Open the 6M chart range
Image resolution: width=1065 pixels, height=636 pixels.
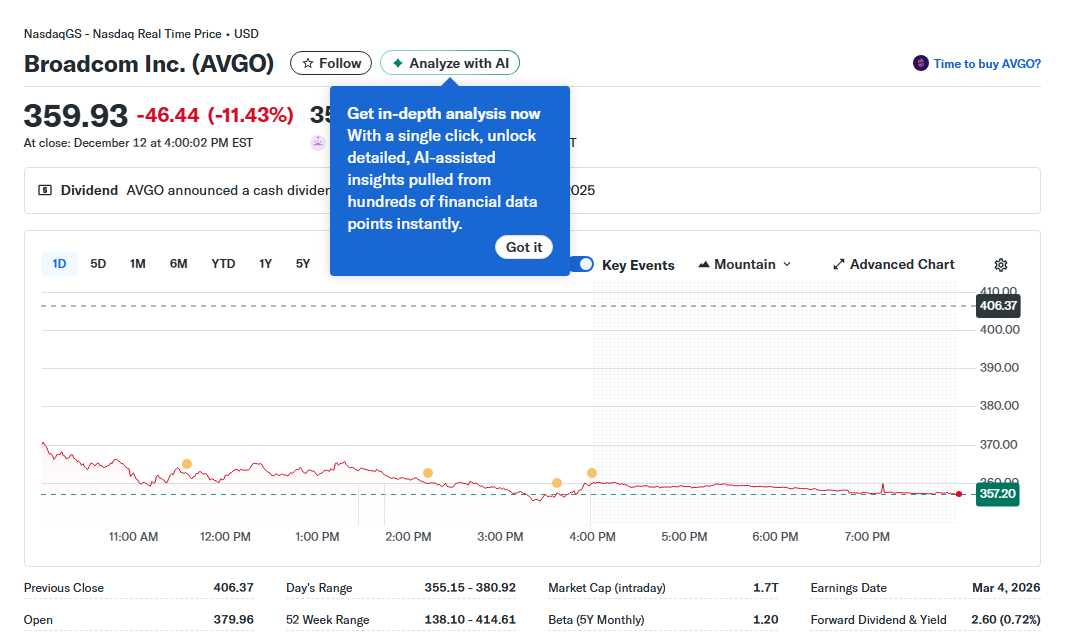(x=178, y=263)
